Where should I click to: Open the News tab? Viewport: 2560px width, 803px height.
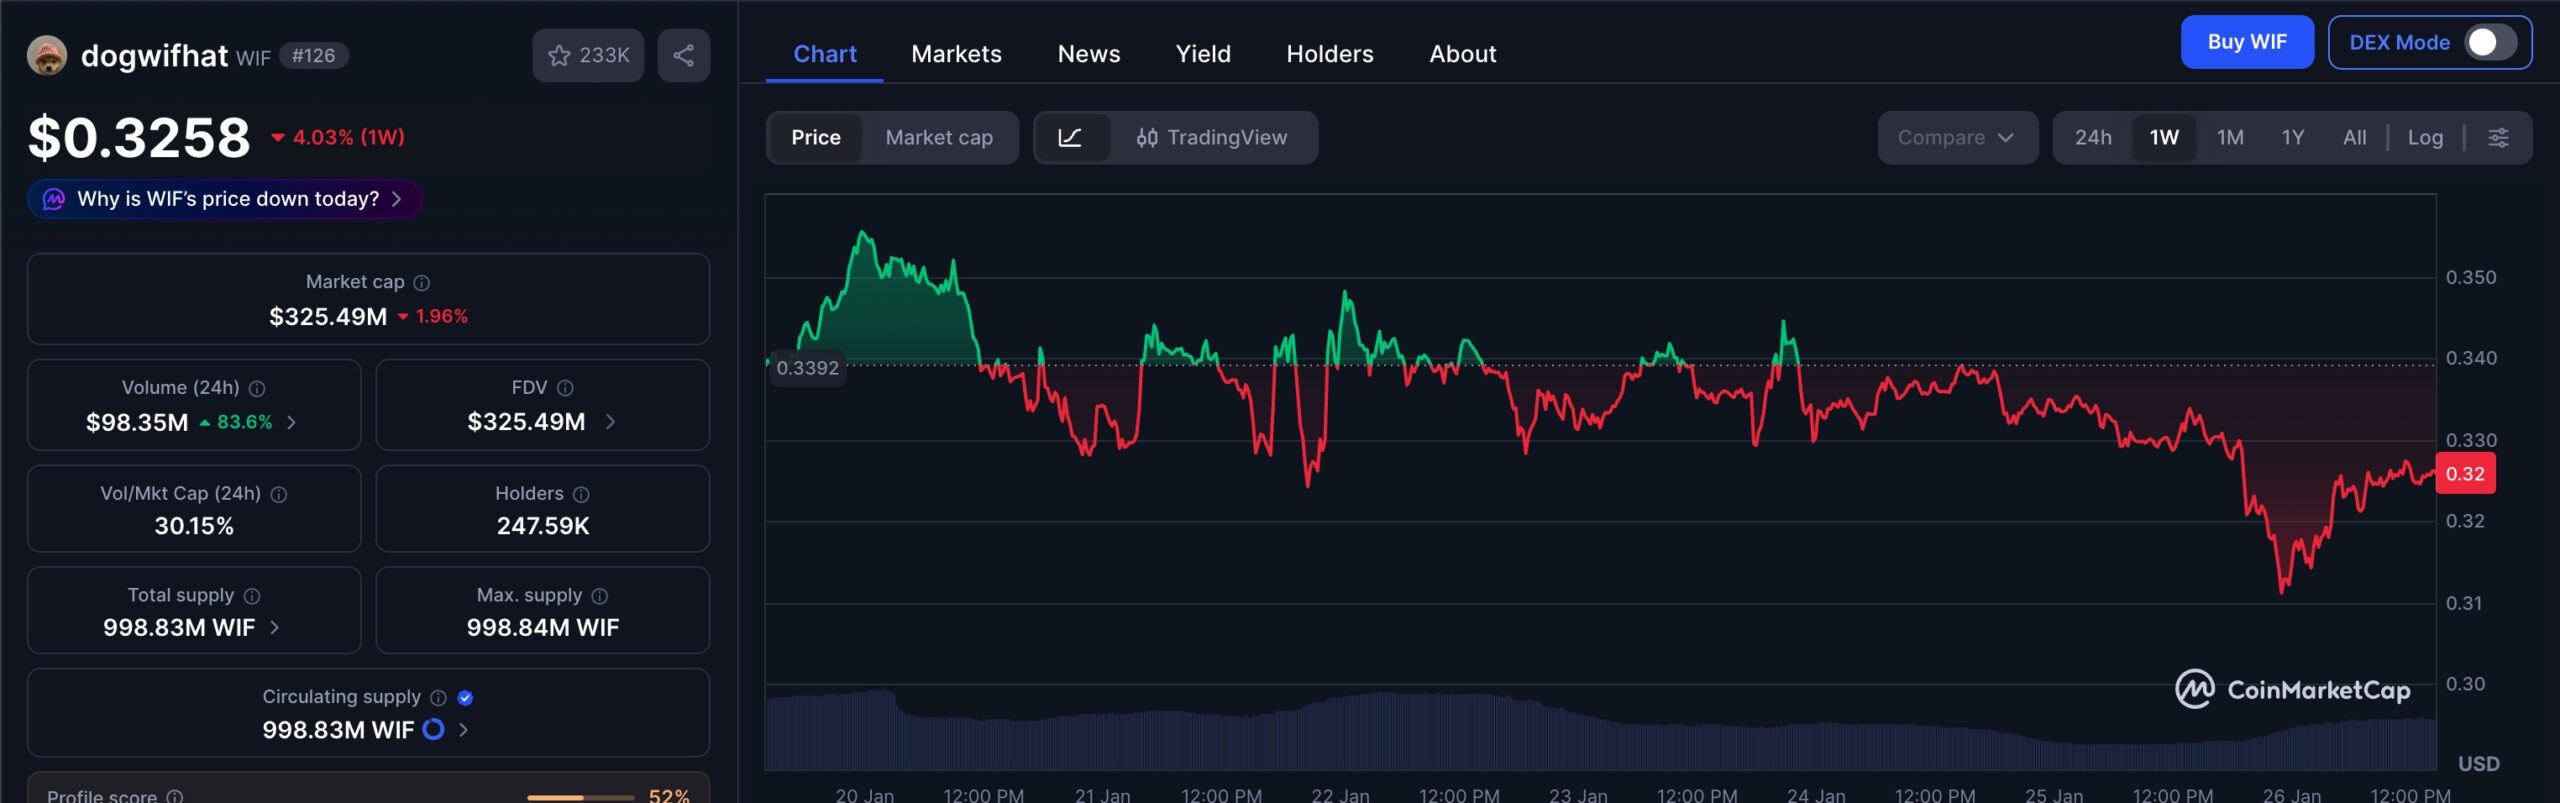click(x=1089, y=54)
